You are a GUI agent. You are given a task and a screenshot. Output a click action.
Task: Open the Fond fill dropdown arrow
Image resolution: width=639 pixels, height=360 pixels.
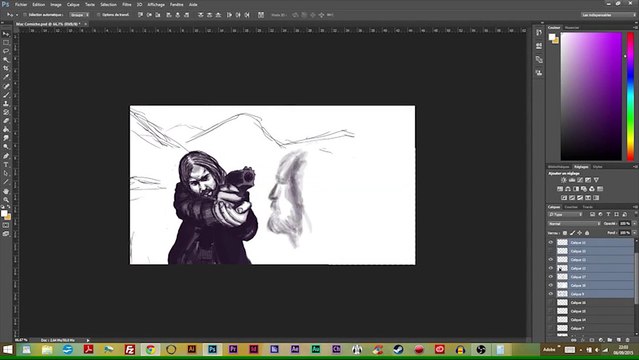click(634, 232)
